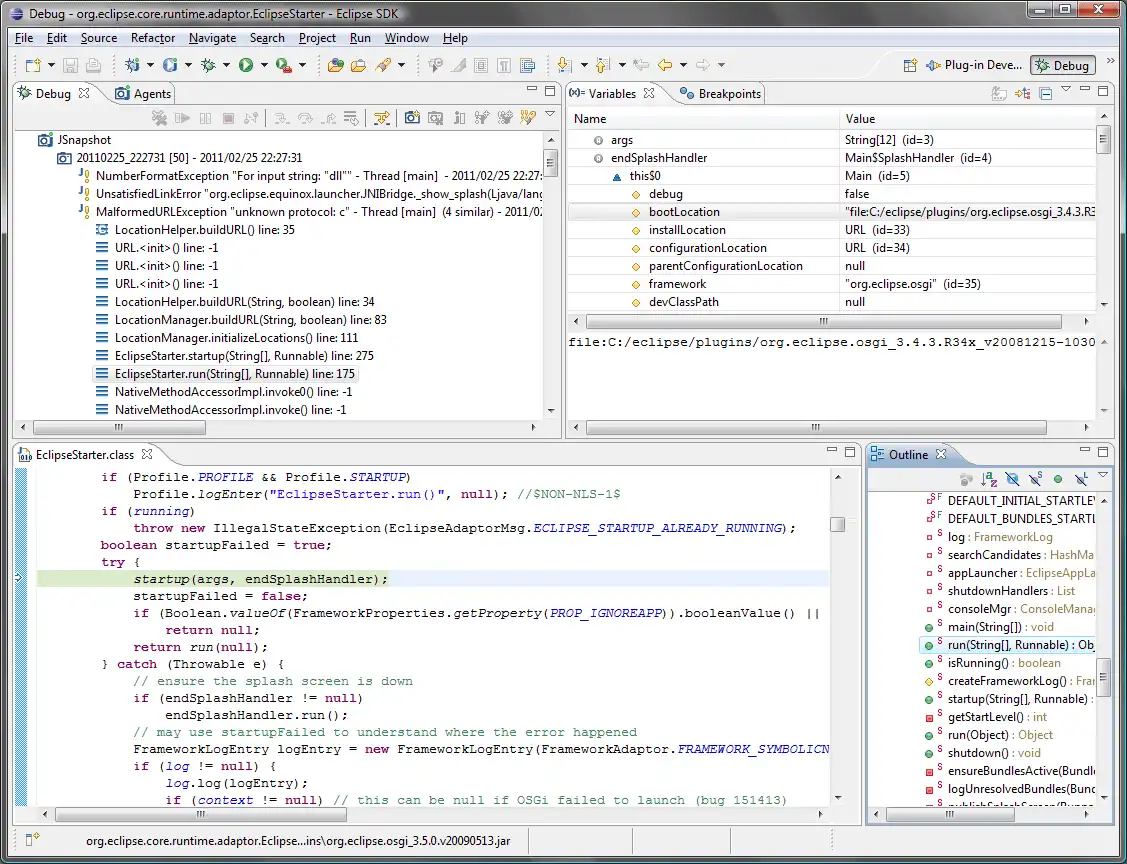Click the Run External Tools icon with toolbox

pos(283,65)
